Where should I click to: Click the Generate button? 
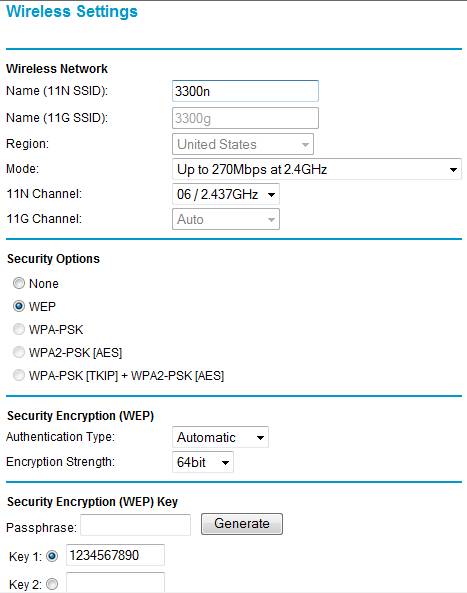tap(242, 524)
